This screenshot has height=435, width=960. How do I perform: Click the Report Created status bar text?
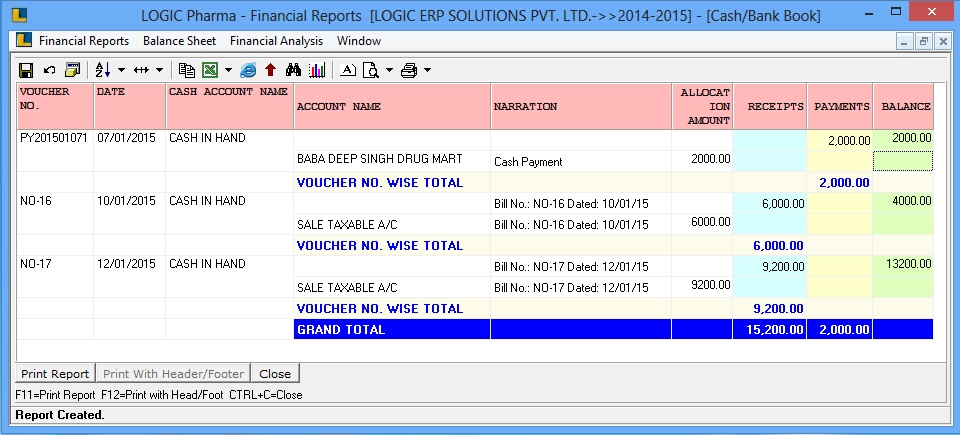click(60, 415)
